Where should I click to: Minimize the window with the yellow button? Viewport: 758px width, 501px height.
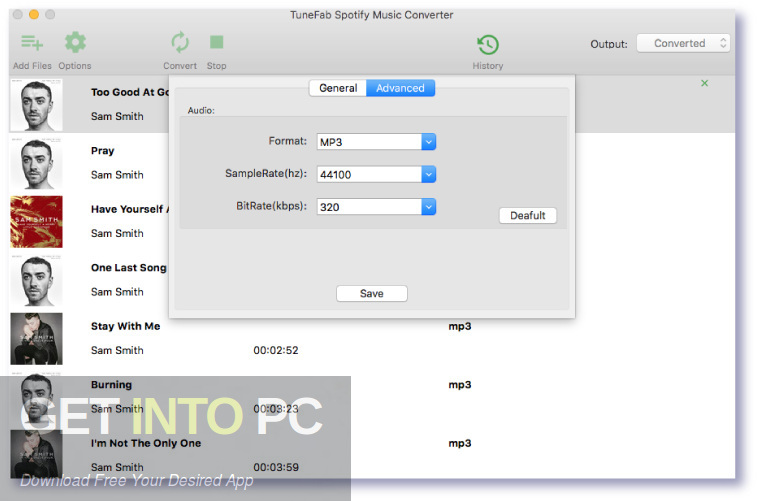click(34, 15)
